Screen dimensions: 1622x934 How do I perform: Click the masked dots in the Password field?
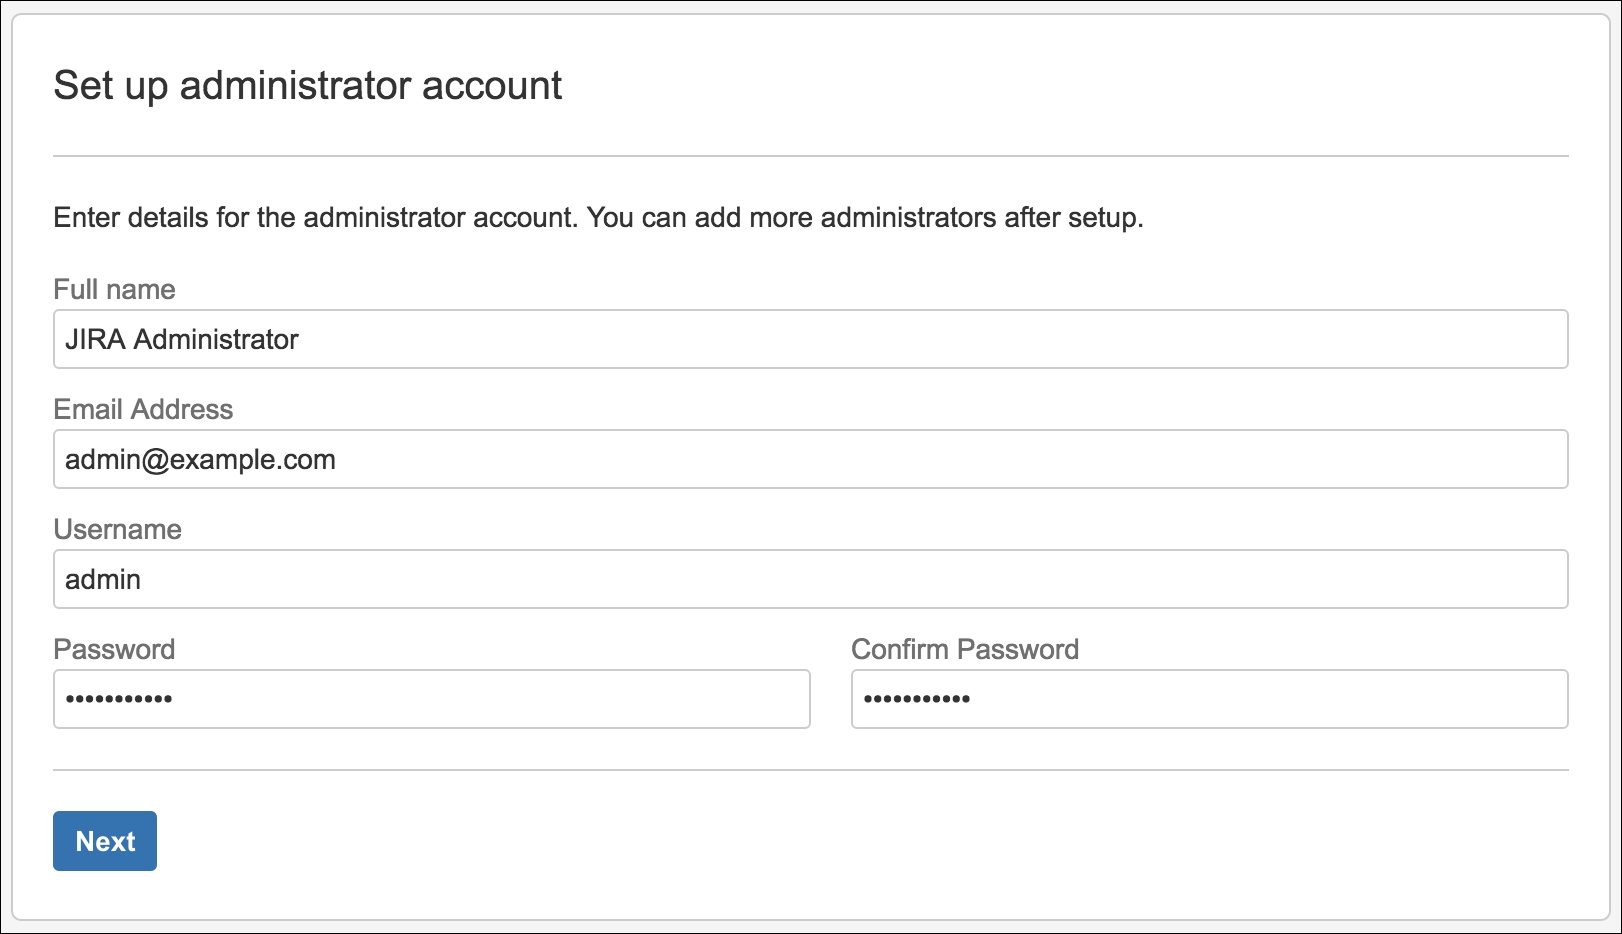click(x=119, y=699)
